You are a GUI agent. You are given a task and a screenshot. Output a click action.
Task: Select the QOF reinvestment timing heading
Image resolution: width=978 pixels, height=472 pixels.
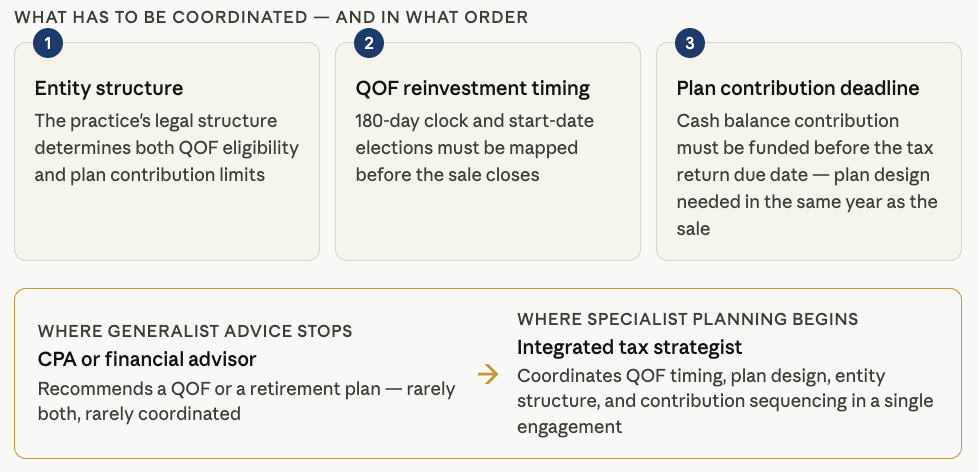[x=472, y=88]
